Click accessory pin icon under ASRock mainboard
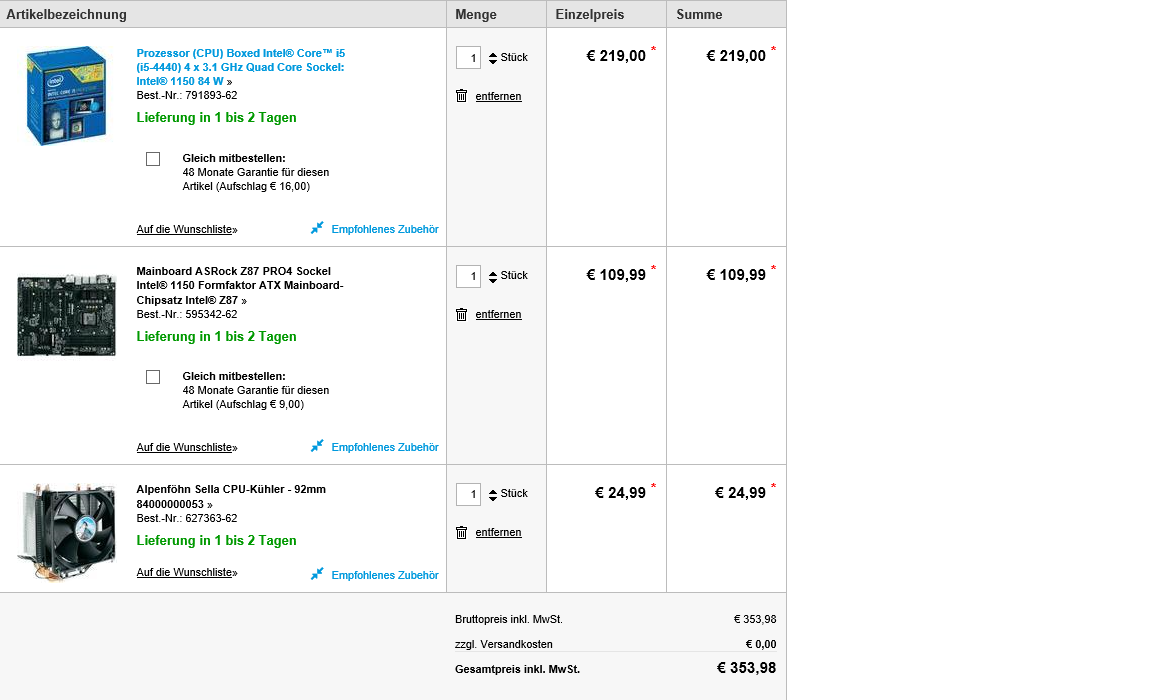 tap(317, 447)
